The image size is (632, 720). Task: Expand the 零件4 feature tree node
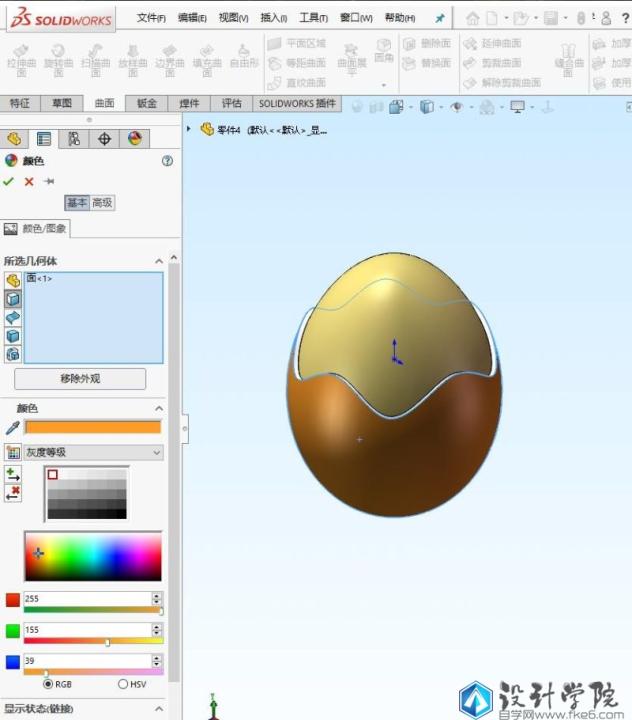click(x=189, y=129)
